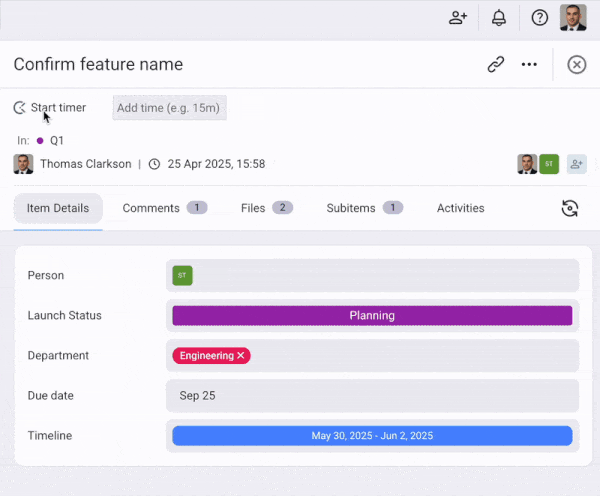This screenshot has height=496, width=600.
Task: Switch to the Comments tab
Action: click(164, 208)
